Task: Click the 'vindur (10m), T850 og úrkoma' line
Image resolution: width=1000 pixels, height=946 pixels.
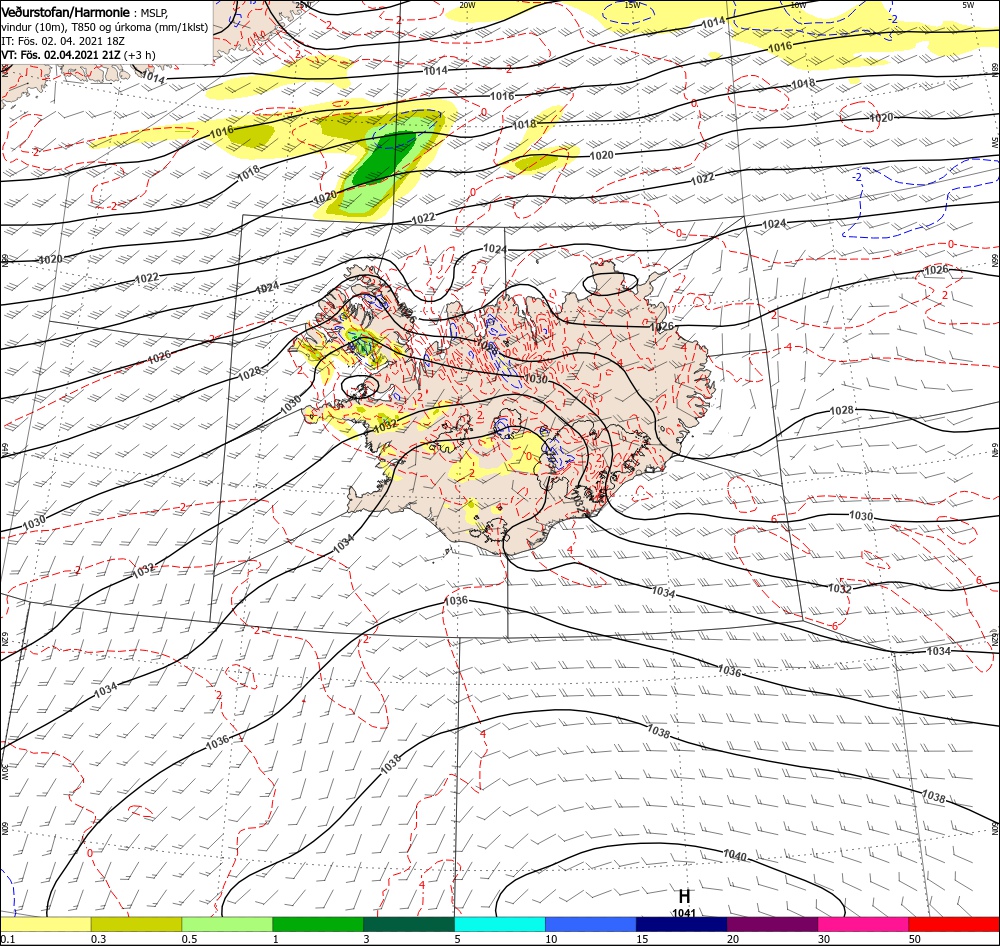Action: click(105, 27)
